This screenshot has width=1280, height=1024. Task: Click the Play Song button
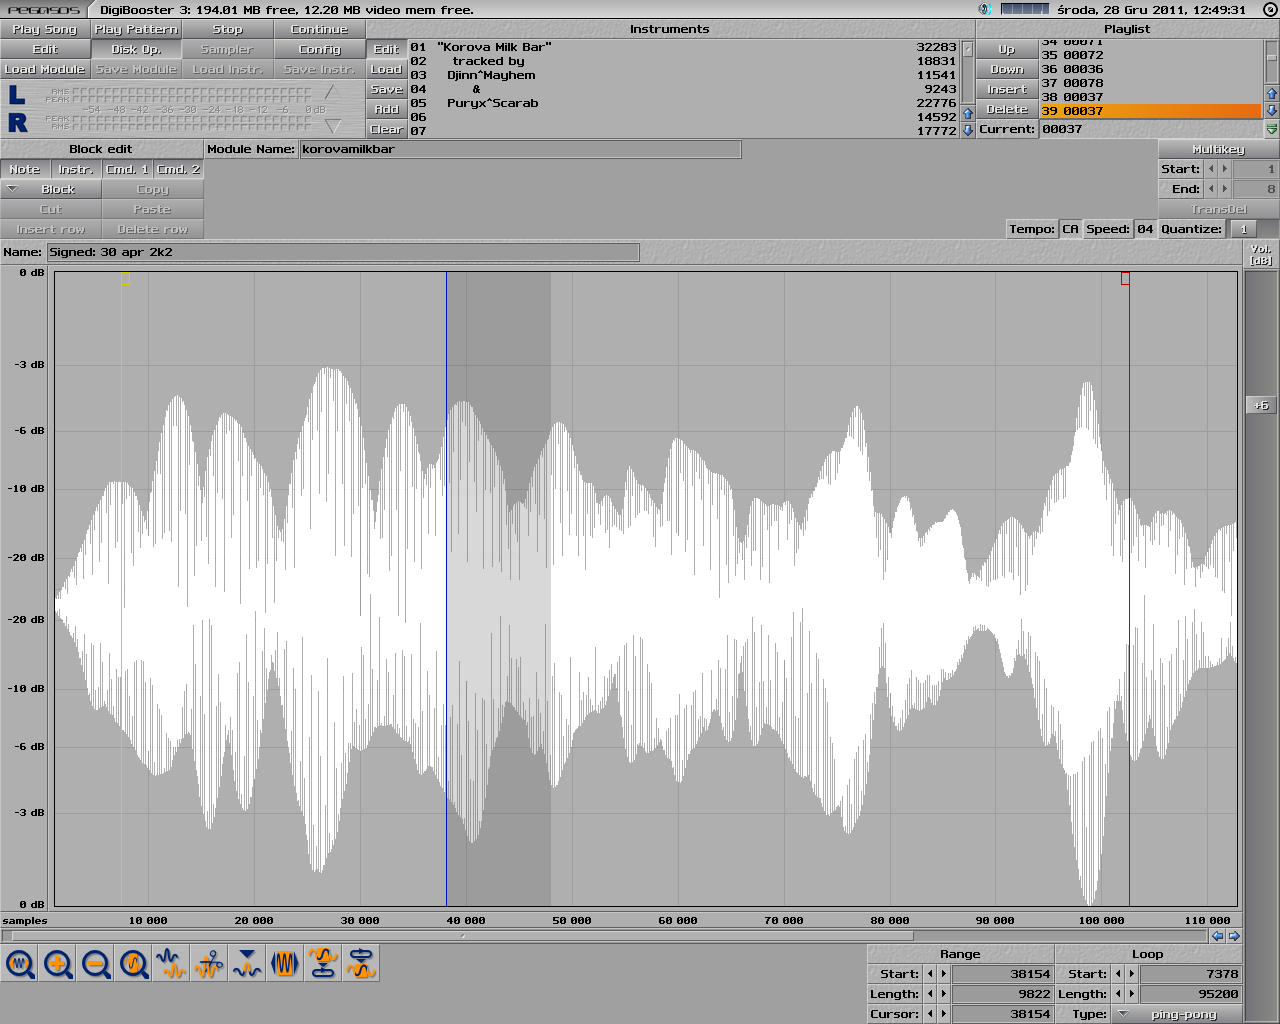[x=45, y=29]
